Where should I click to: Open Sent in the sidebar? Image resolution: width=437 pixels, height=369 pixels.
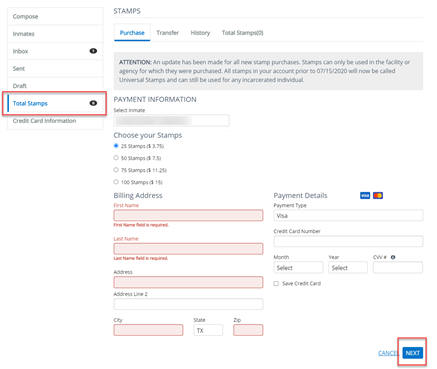coord(55,68)
